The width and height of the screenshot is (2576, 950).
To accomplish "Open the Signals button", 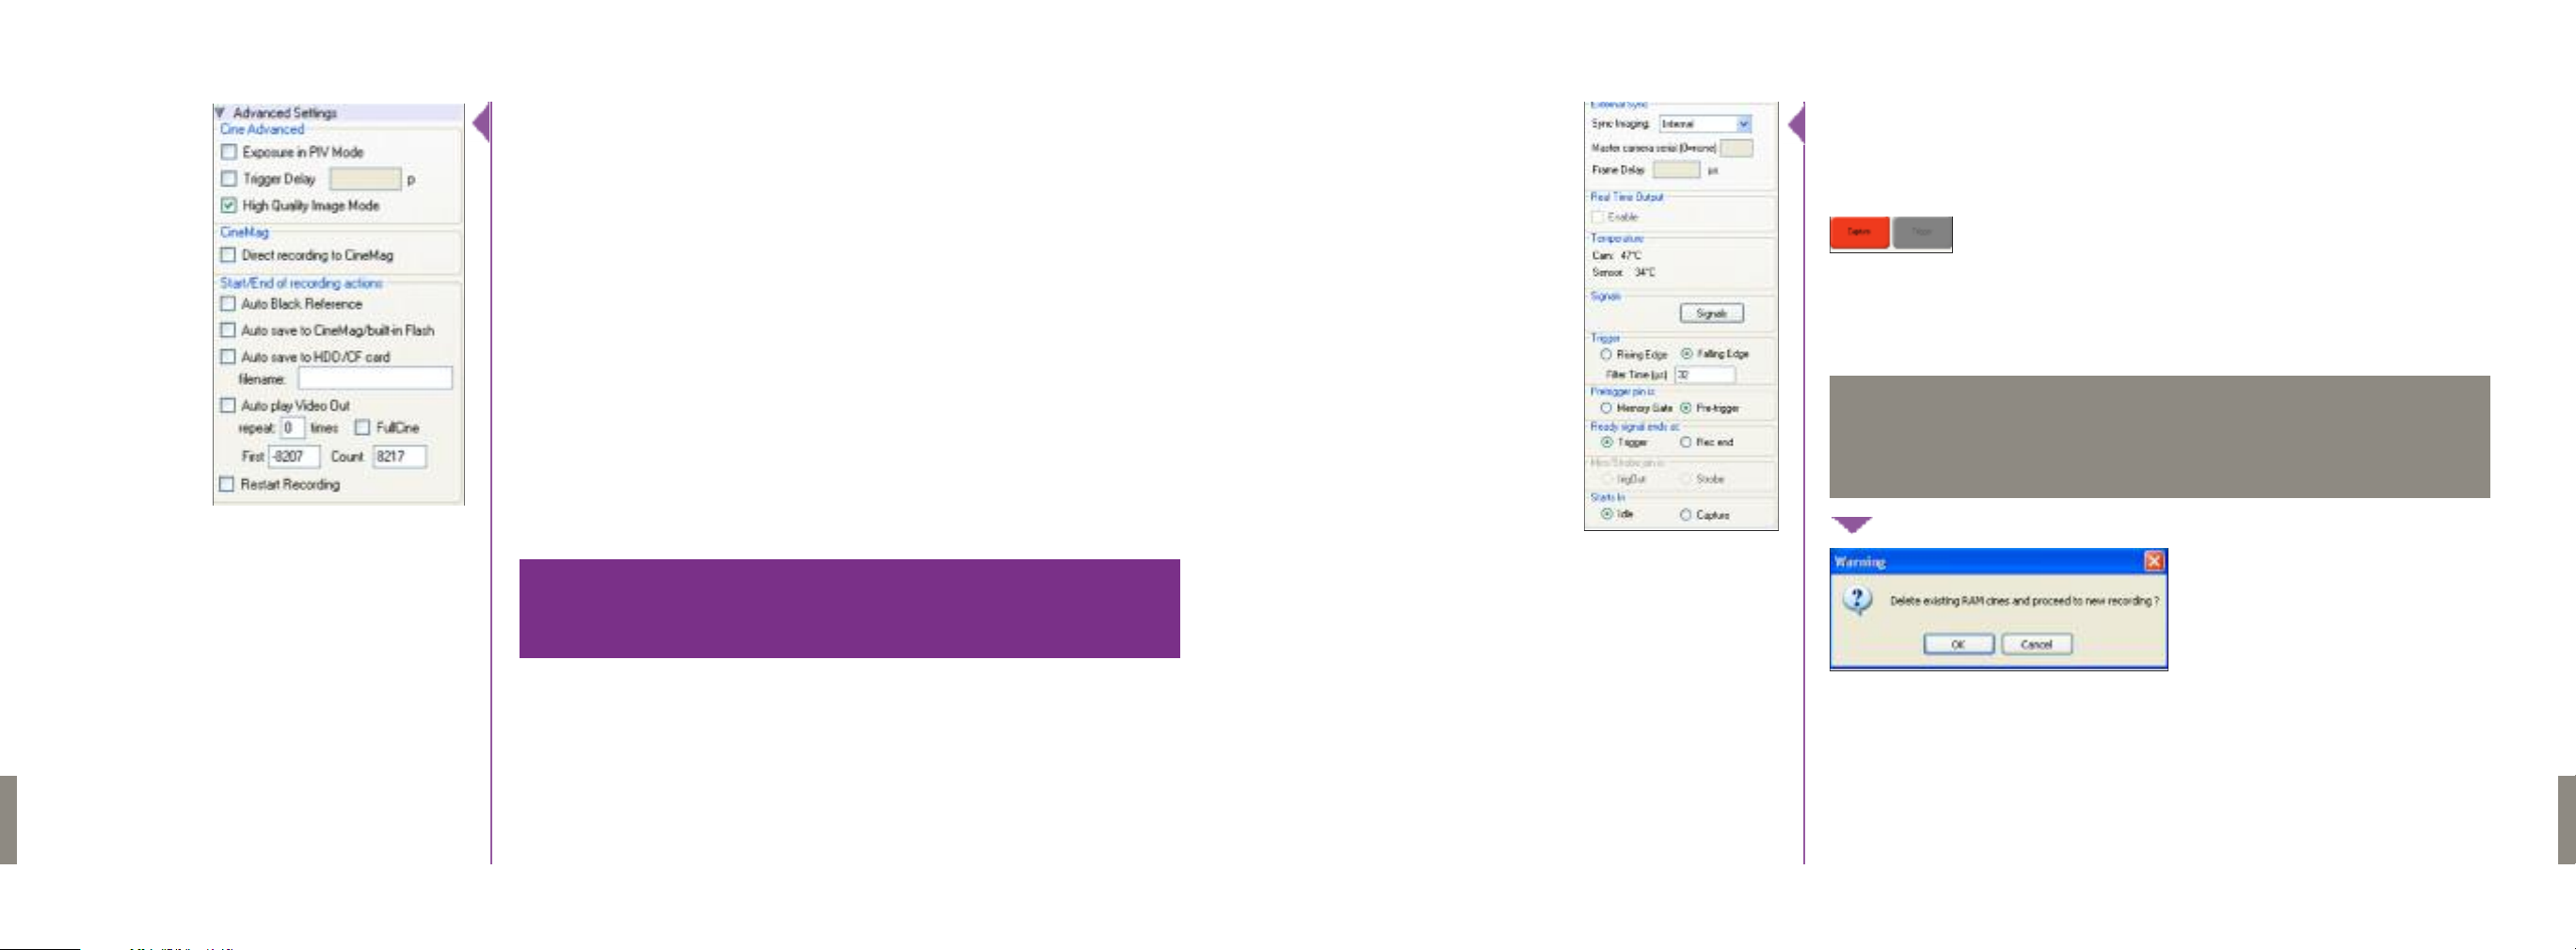I will tap(1712, 314).
